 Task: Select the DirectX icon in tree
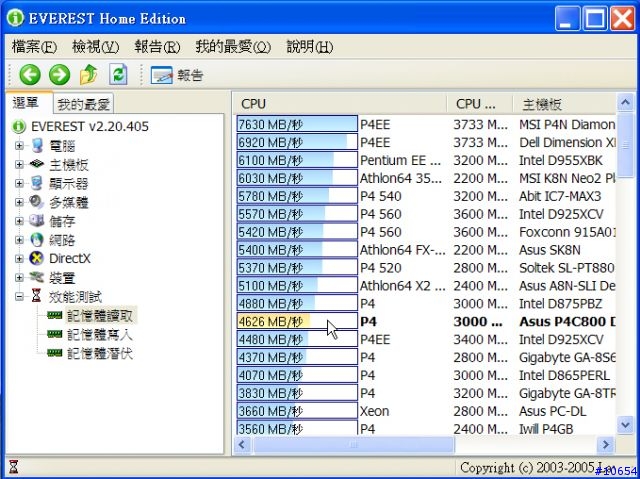tap(37, 258)
